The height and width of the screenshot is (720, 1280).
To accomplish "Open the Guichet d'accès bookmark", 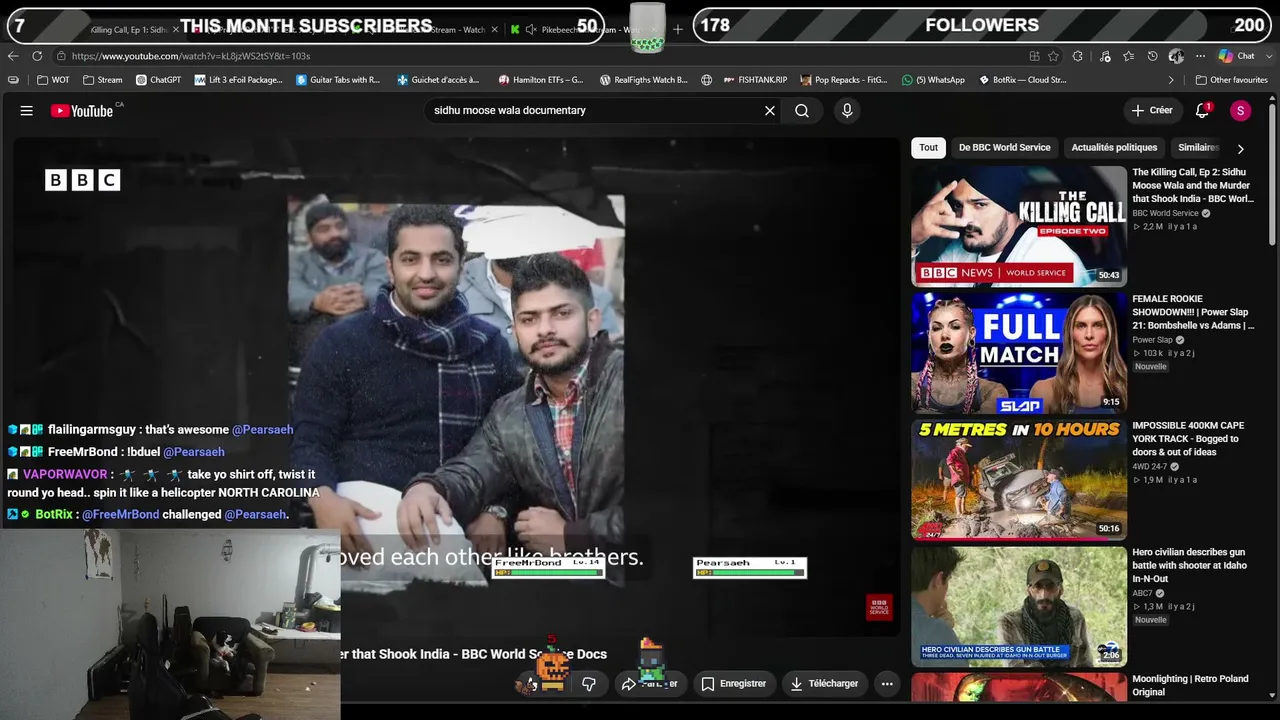I will pyautogui.click(x=439, y=80).
